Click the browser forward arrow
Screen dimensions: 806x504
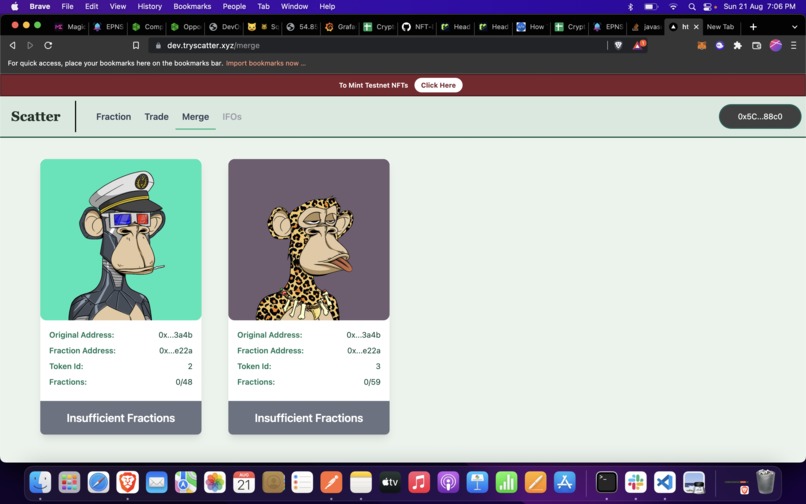(x=30, y=45)
